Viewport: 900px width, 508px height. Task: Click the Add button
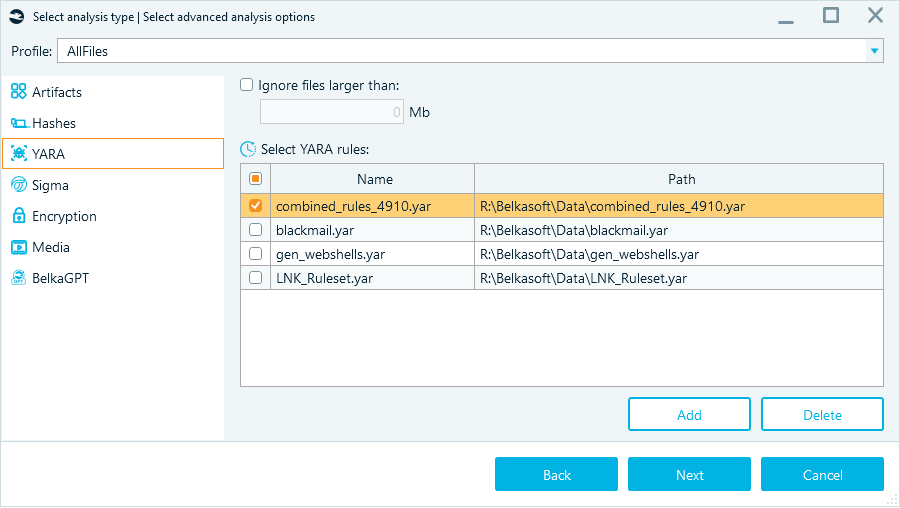tap(689, 414)
